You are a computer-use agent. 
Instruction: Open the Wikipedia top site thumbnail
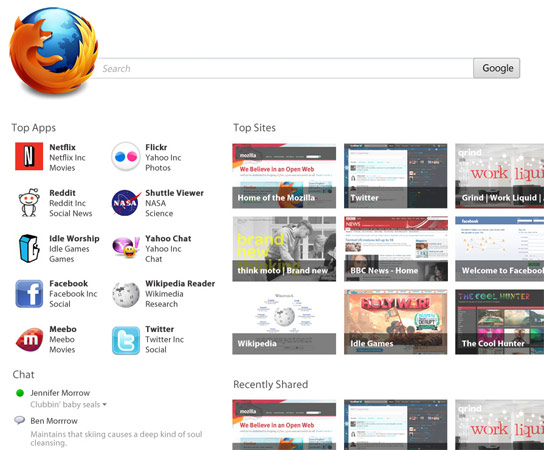click(284, 322)
